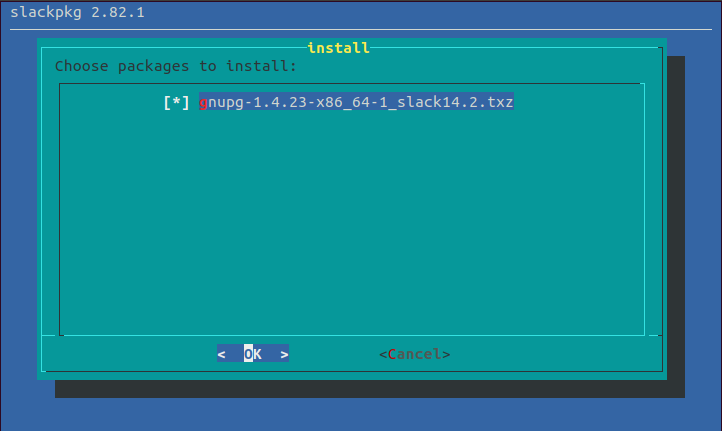Click the slackpkg 2.82.1 header text
722x431 pixels.
tap(77, 12)
